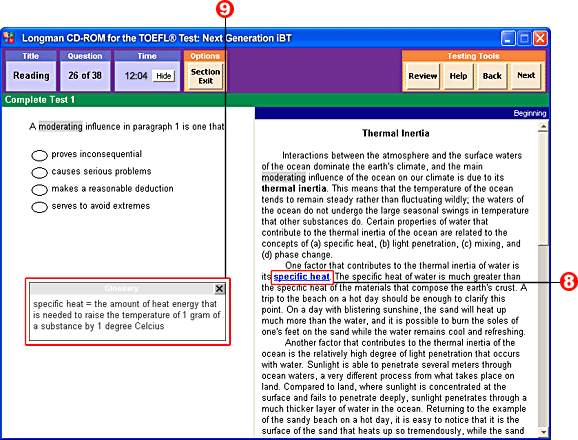
Task: Open the 'specific heat' glossary link
Action: point(302,277)
